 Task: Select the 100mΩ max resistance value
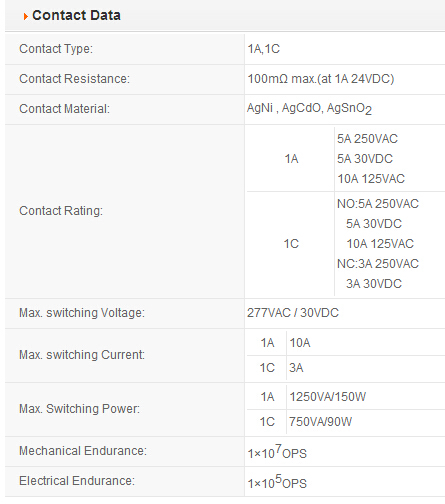tap(321, 79)
